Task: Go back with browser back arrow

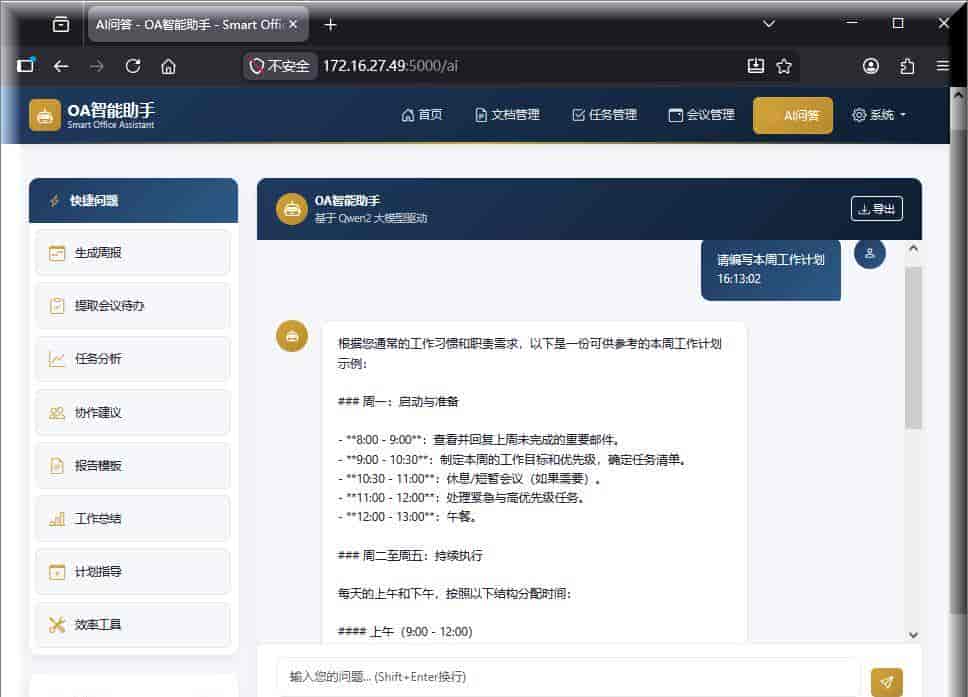Action: [x=60, y=66]
